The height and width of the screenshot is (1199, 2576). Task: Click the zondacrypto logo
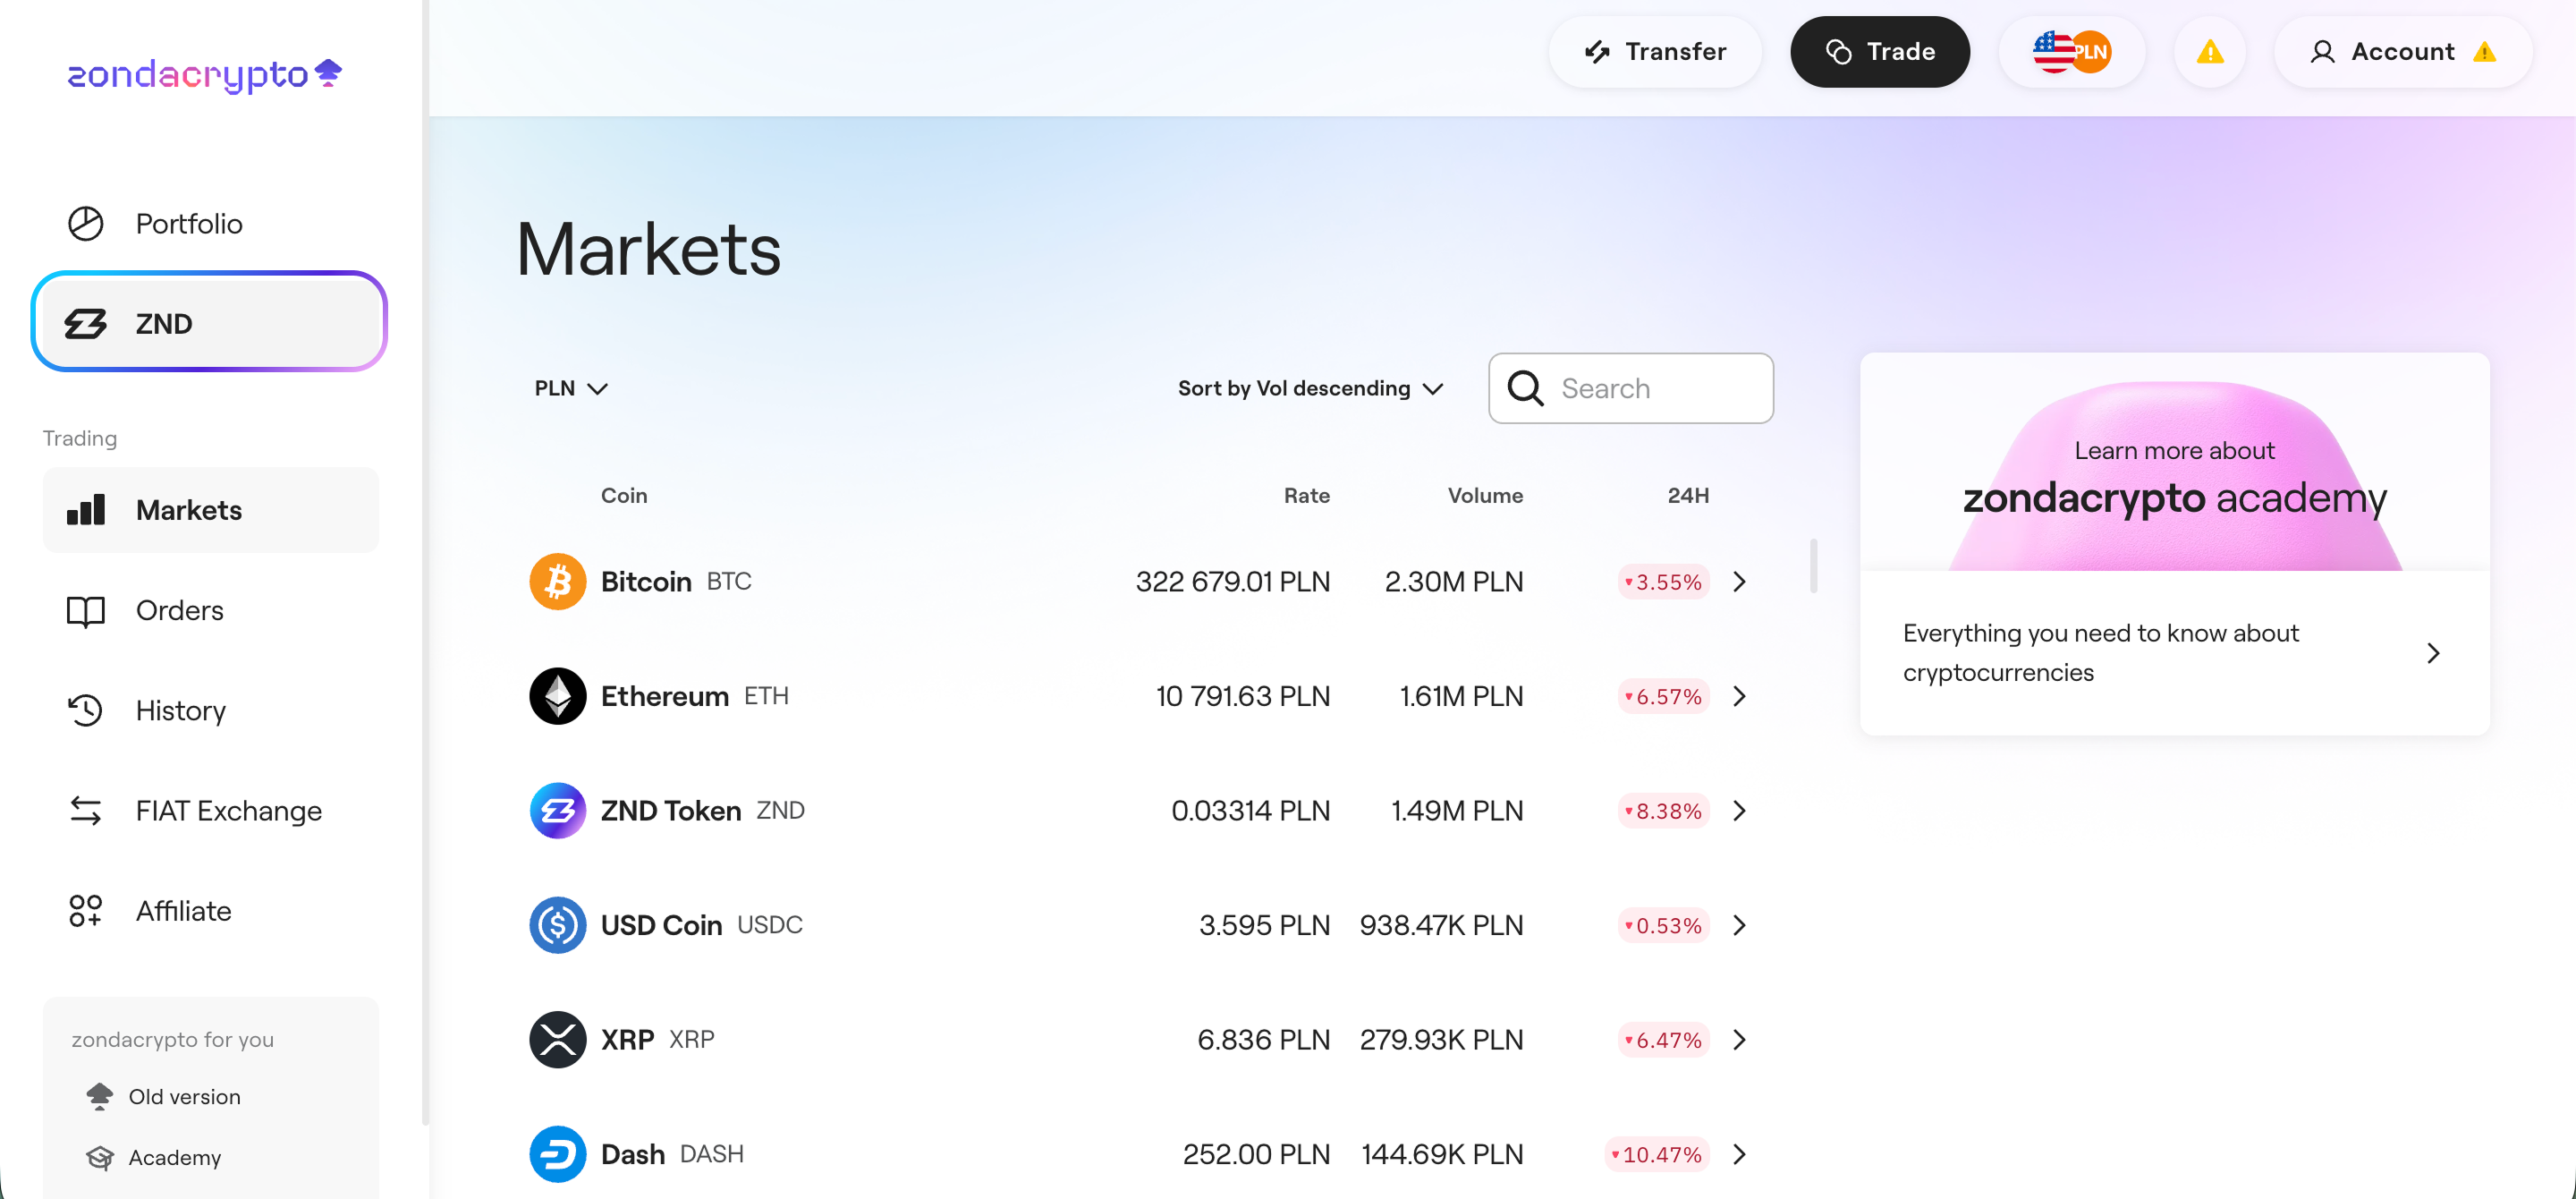[204, 75]
